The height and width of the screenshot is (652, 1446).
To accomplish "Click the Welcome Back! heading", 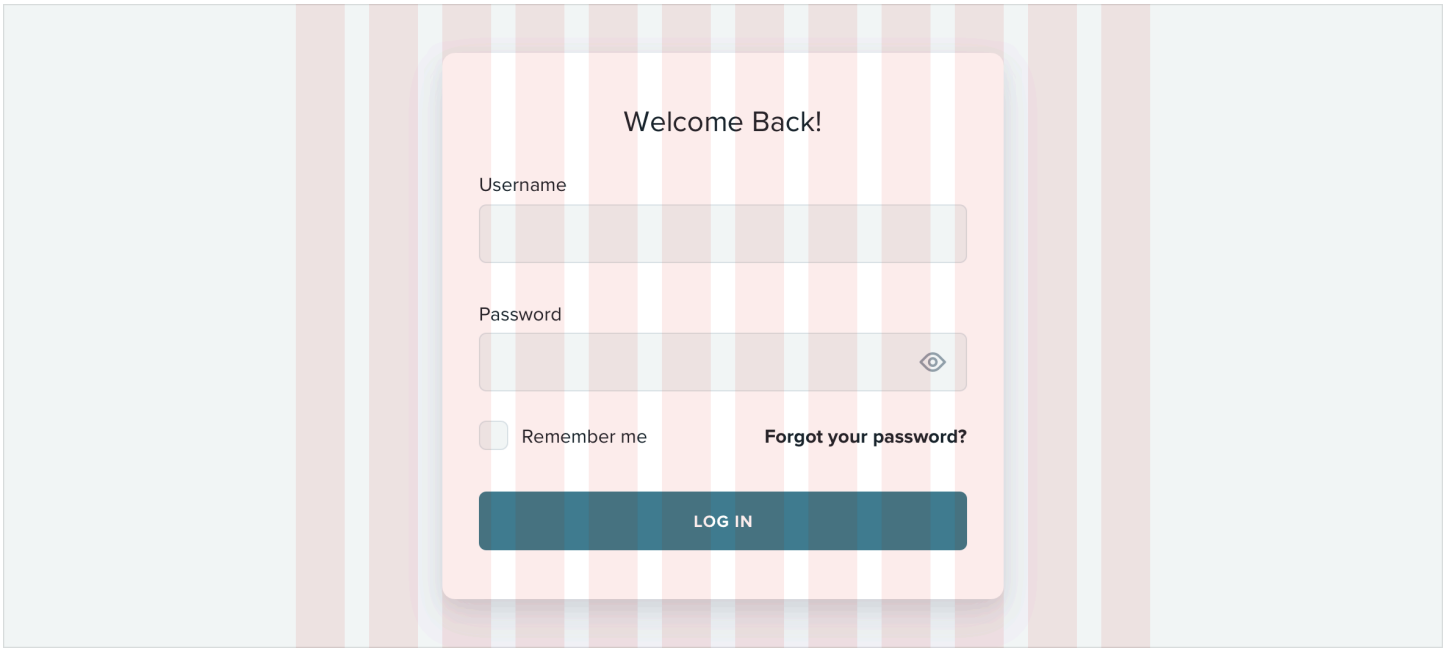I will 722,122.
